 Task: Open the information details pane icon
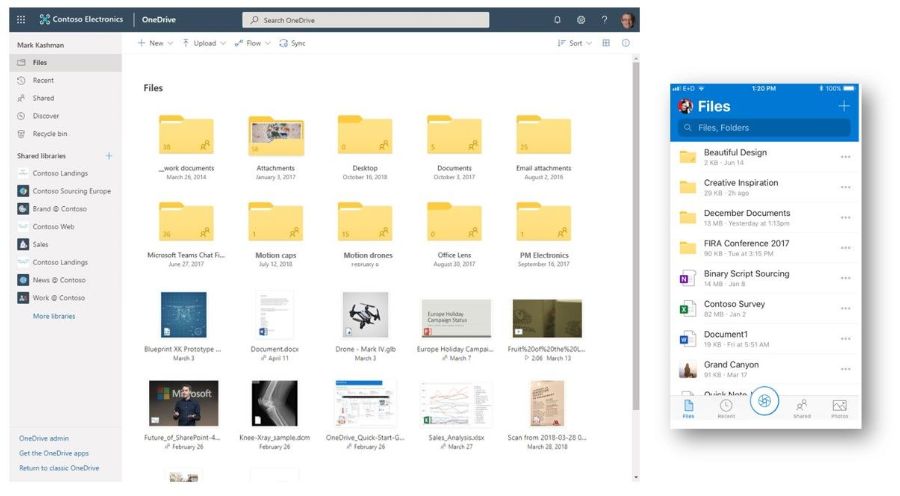[626, 43]
